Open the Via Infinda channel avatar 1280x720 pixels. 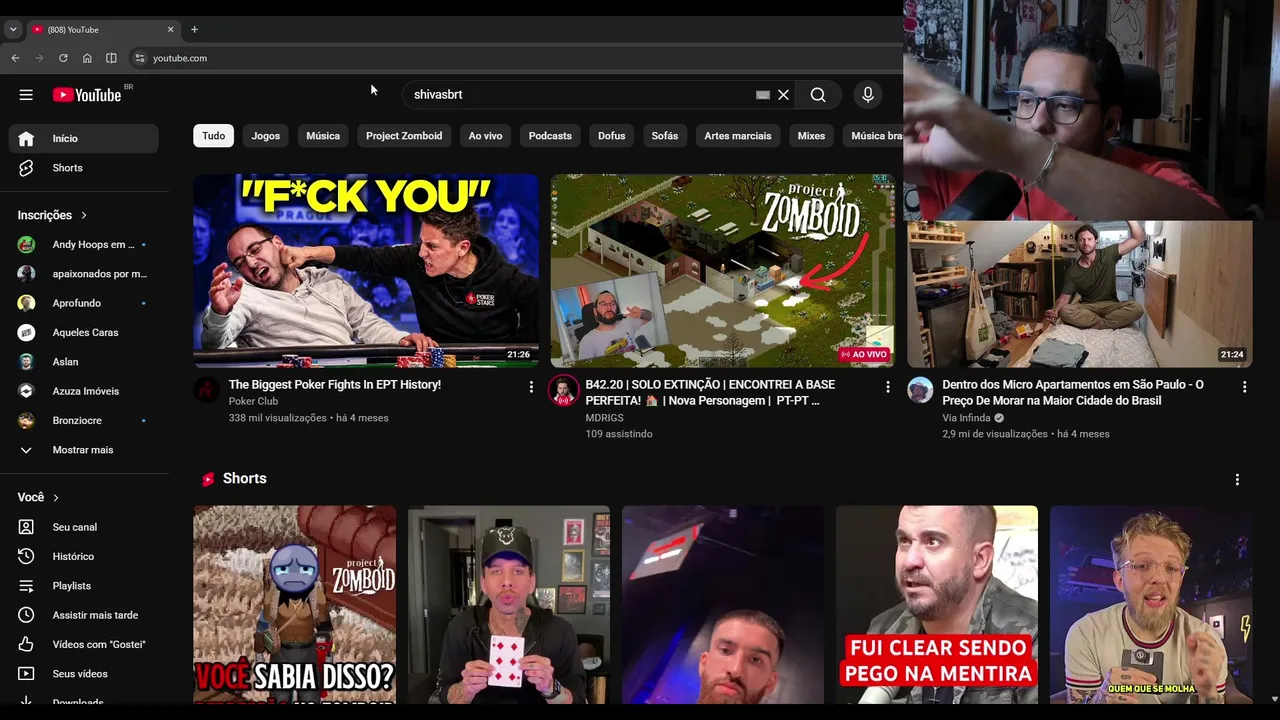920,390
